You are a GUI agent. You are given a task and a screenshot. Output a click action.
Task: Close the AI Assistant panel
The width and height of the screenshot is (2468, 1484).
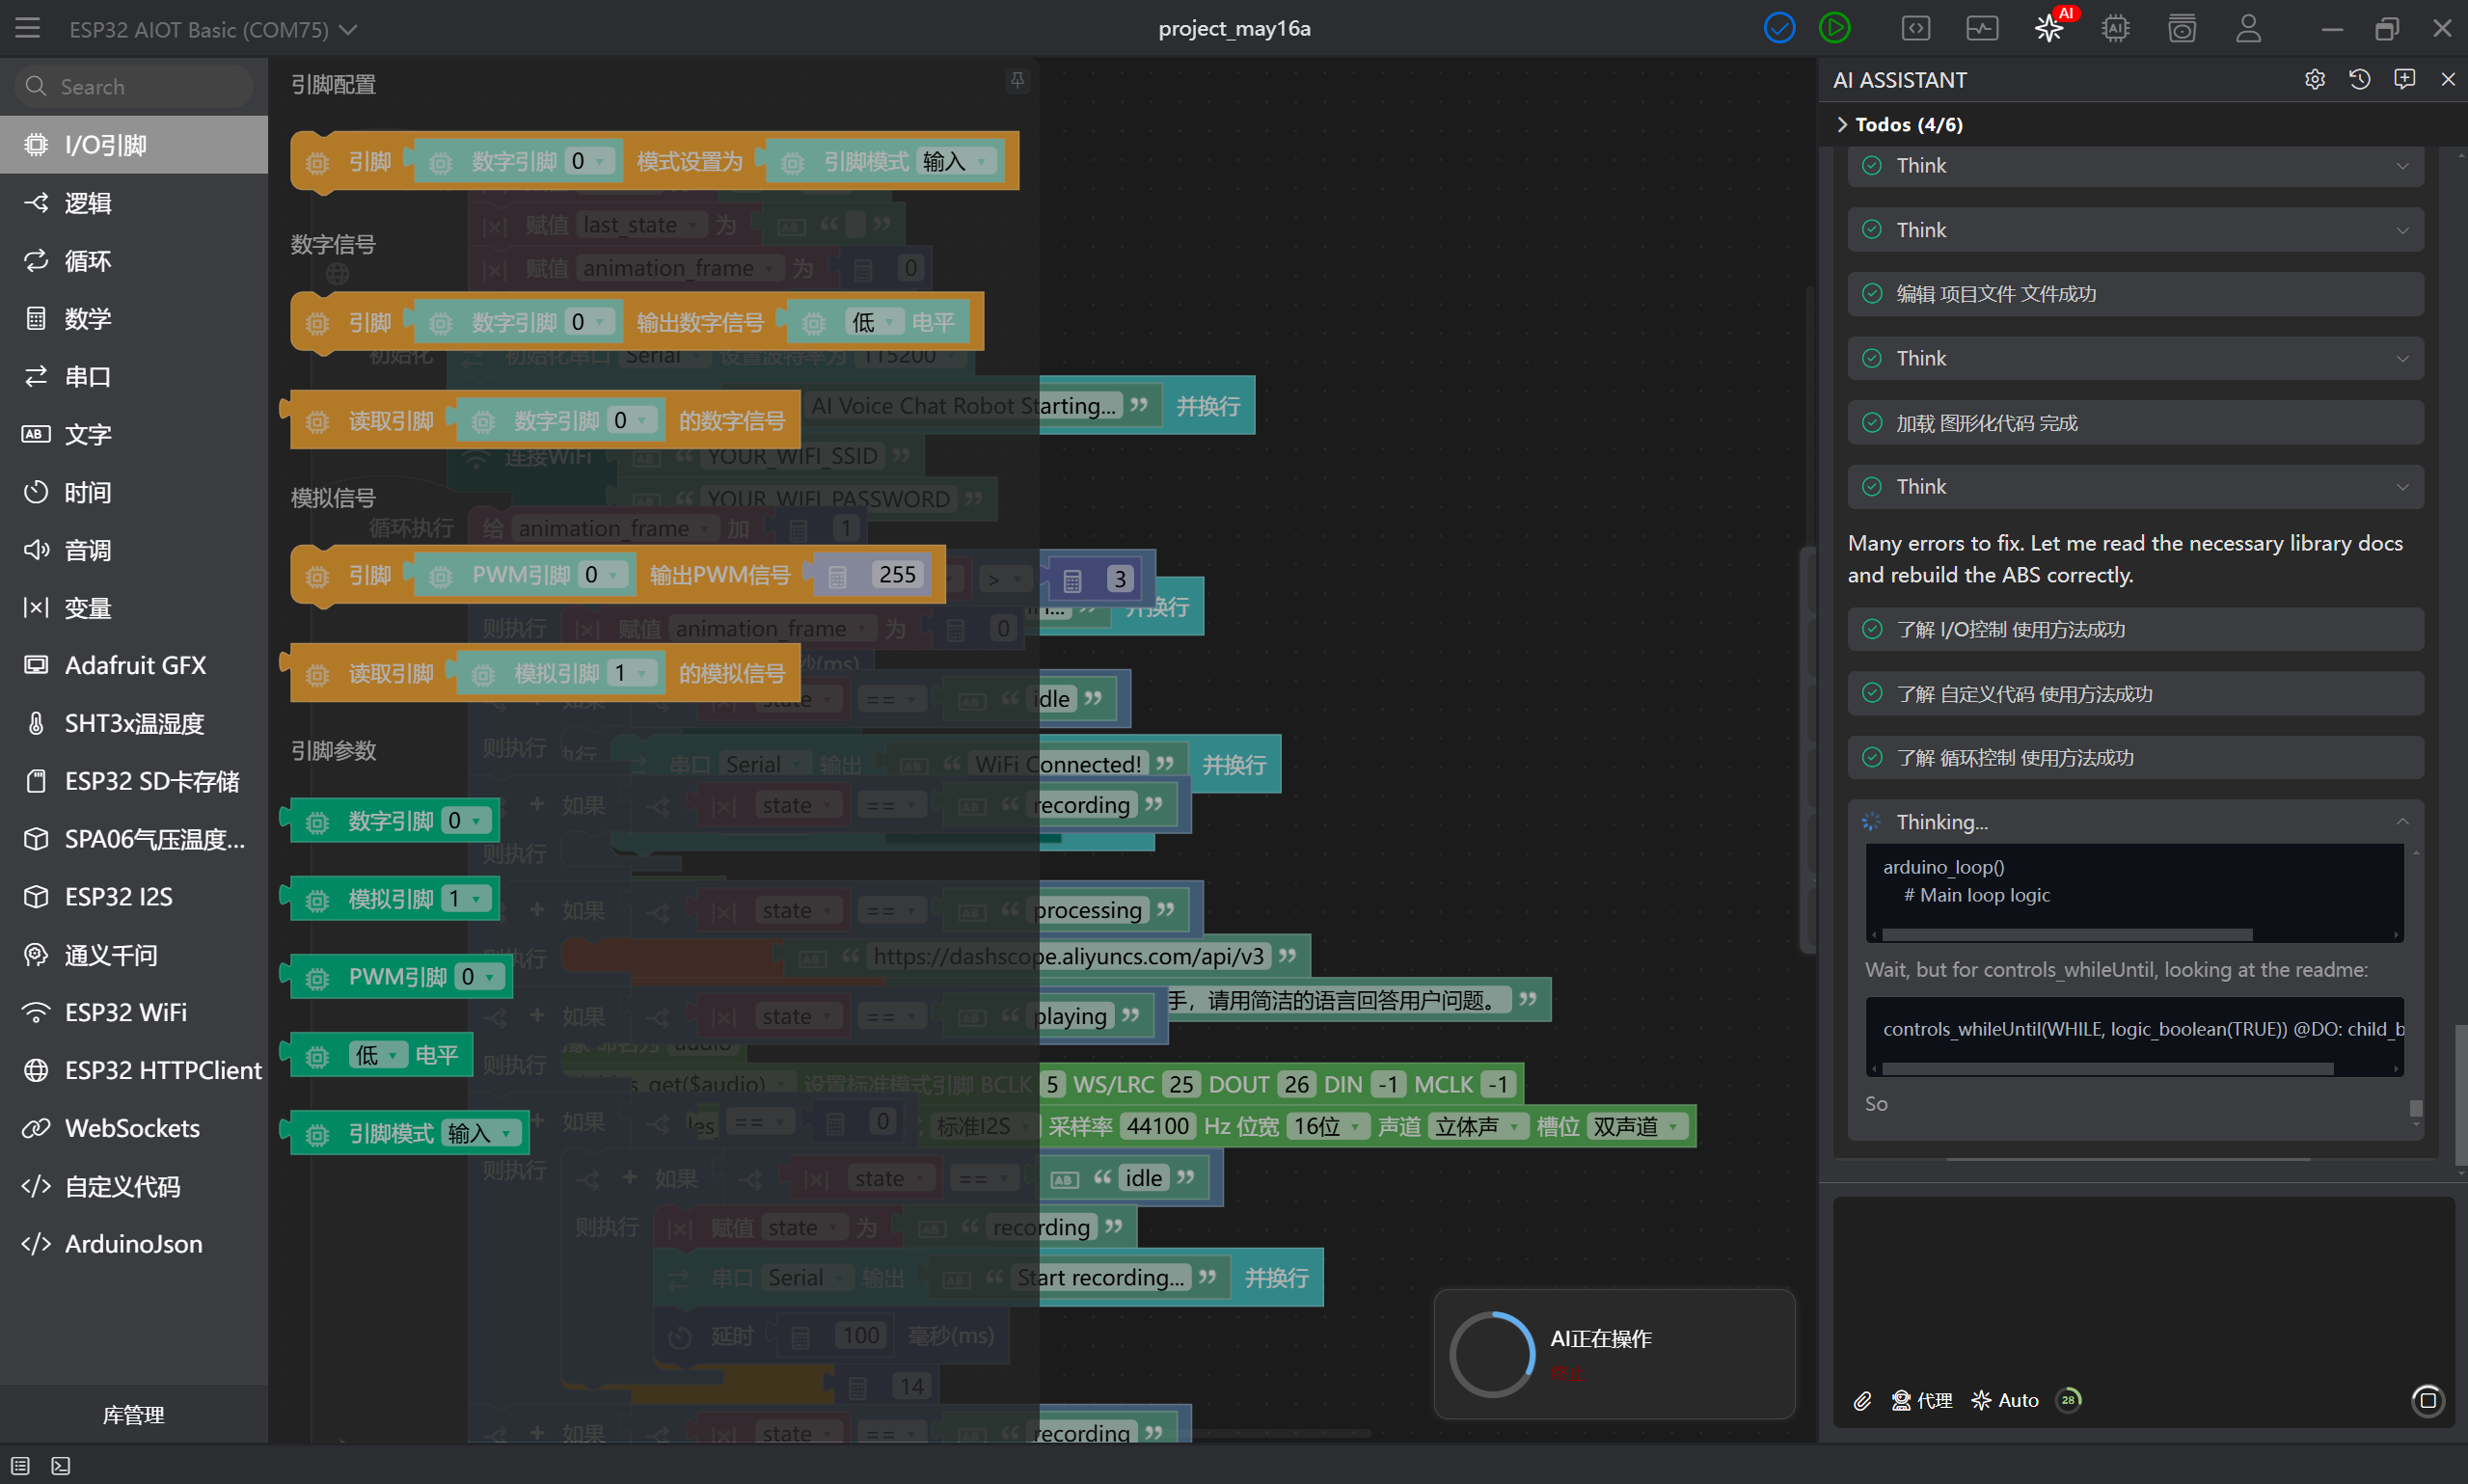tap(2448, 79)
